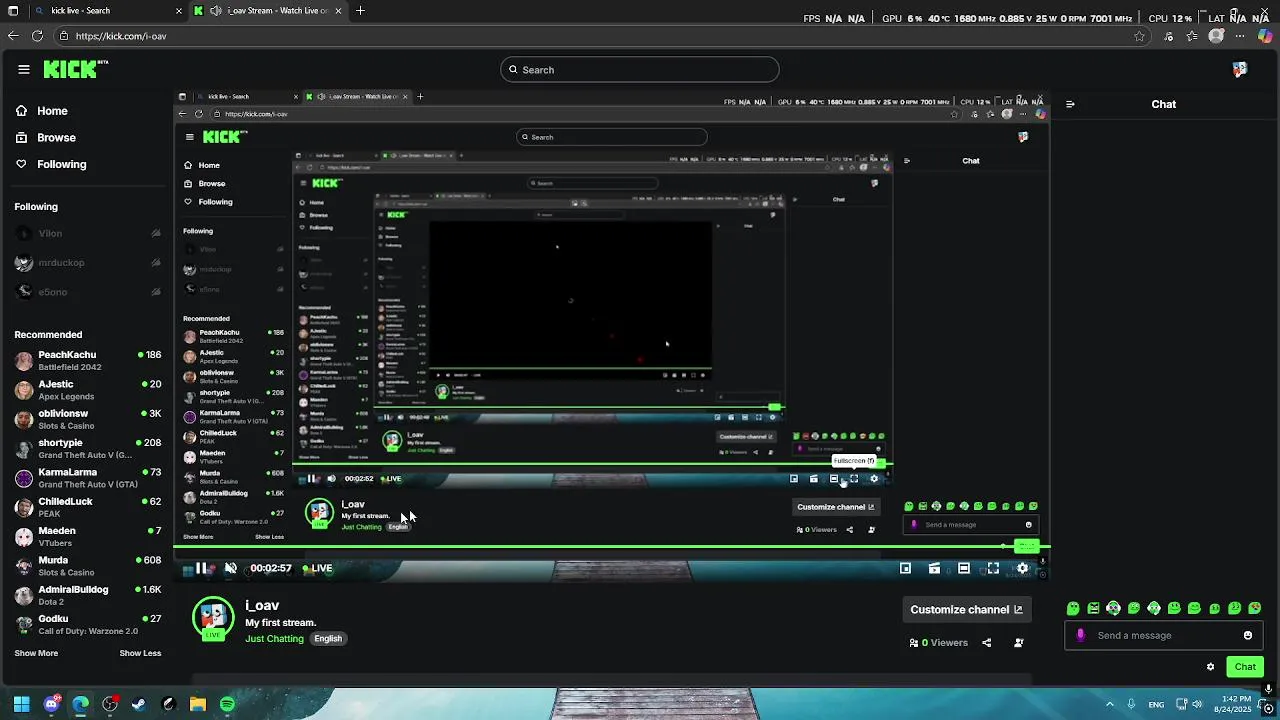The height and width of the screenshot is (720, 1280).
Task: Open recommended channel Murda
Action: (x=88, y=566)
